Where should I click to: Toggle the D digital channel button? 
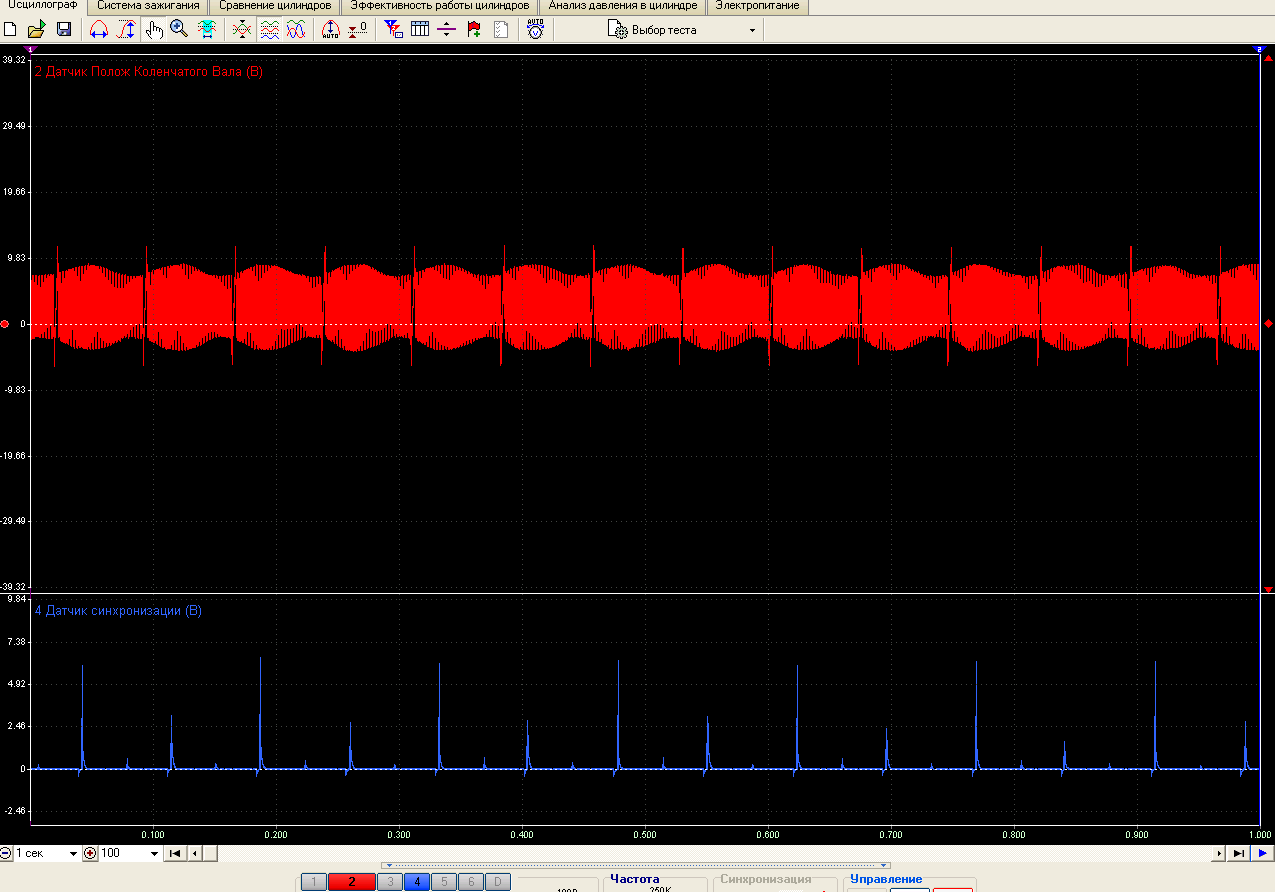(x=498, y=882)
